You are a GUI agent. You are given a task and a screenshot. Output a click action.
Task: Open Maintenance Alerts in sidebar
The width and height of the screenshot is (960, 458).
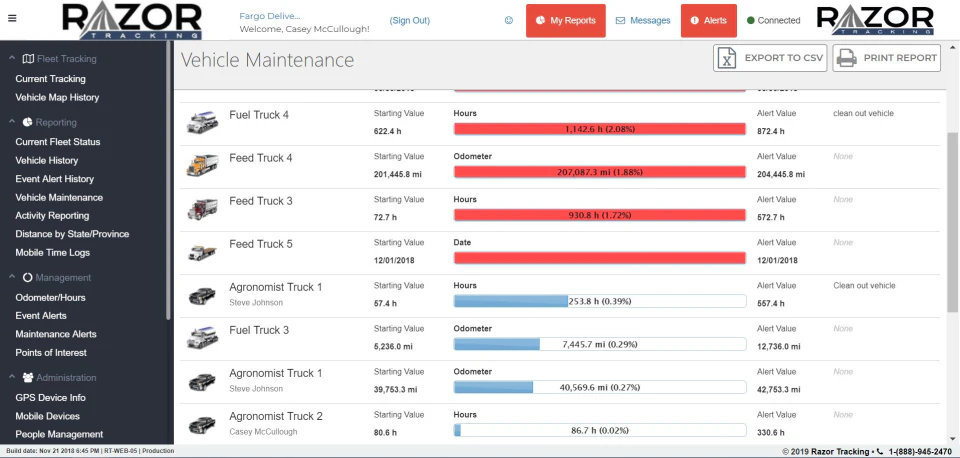click(56, 334)
